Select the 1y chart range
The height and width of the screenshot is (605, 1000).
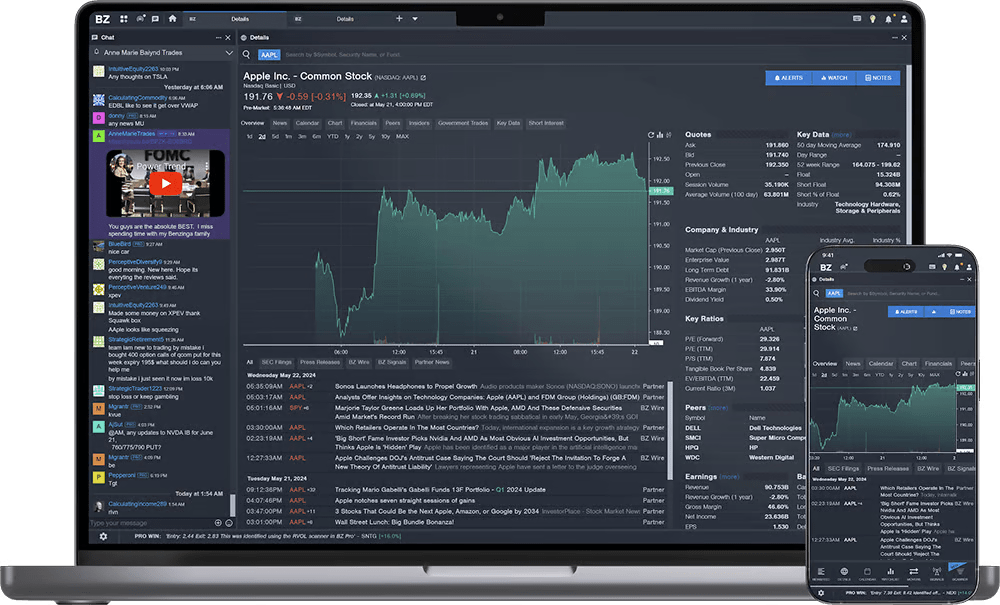click(x=347, y=136)
